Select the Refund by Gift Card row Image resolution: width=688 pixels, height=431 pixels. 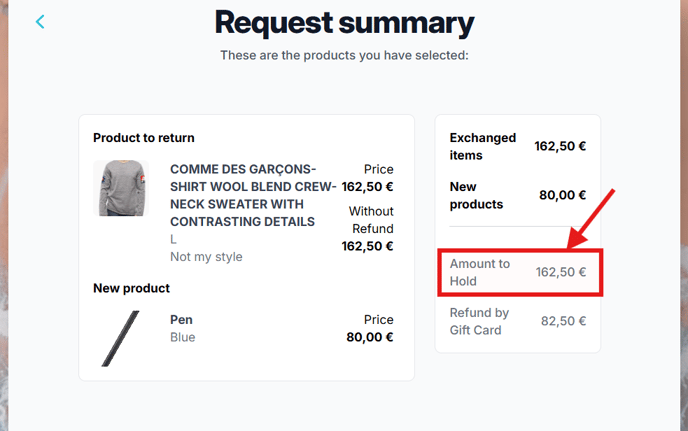518,321
